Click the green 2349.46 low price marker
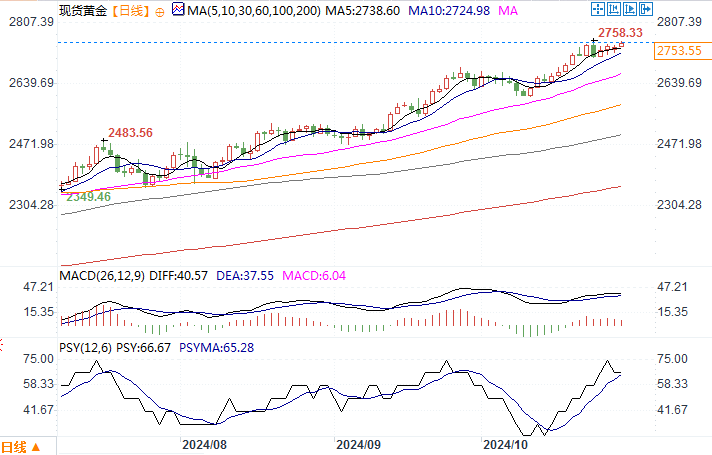The height and width of the screenshot is (455, 712). tap(89, 198)
